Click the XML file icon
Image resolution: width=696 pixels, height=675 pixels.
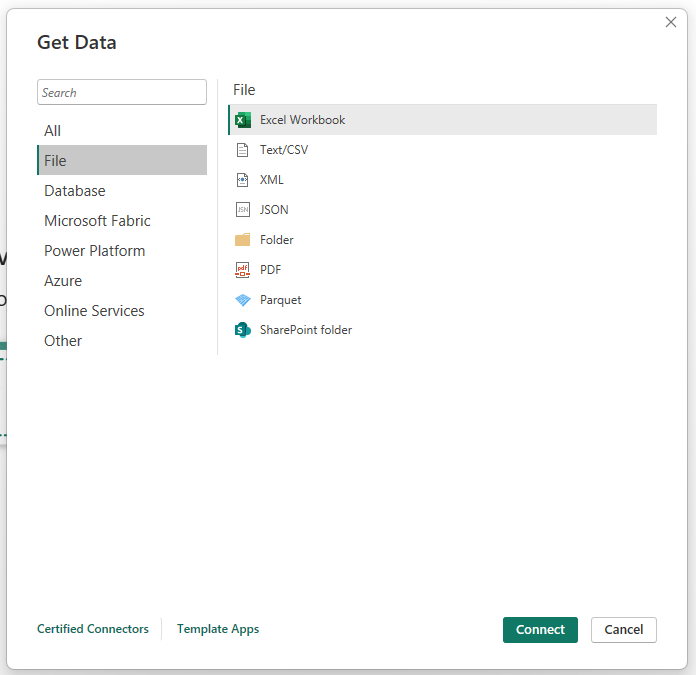[242, 180]
